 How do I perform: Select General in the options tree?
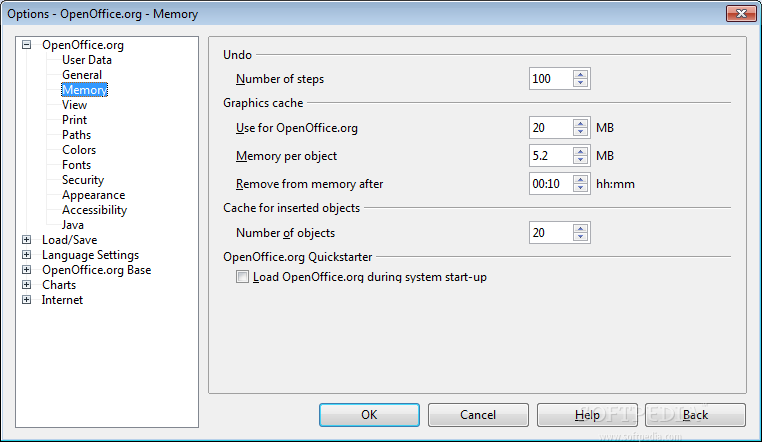pyautogui.click(x=82, y=75)
